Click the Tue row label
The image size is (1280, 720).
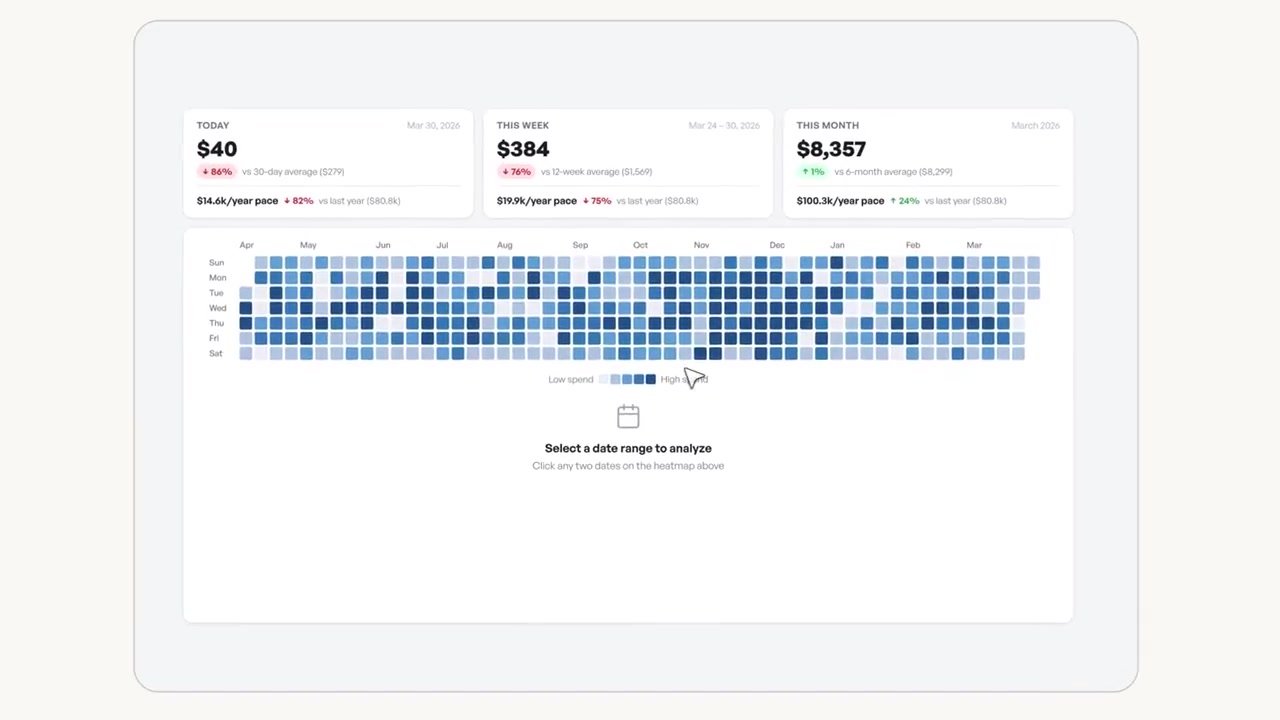point(216,293)
